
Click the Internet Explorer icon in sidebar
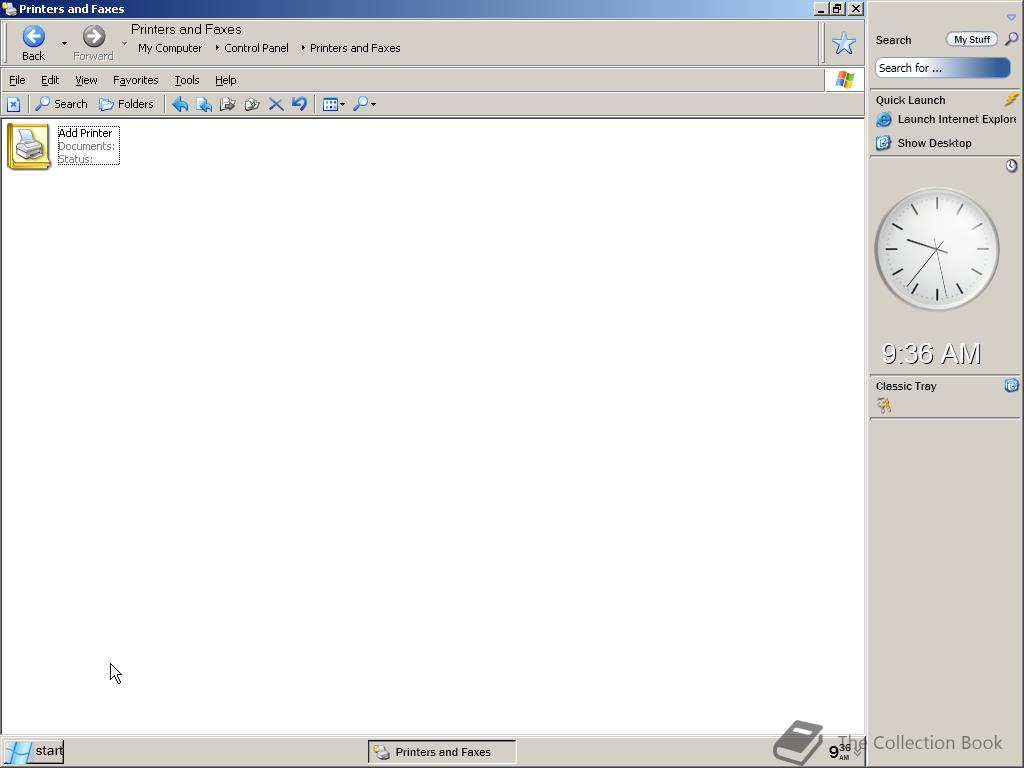point(883,120)
